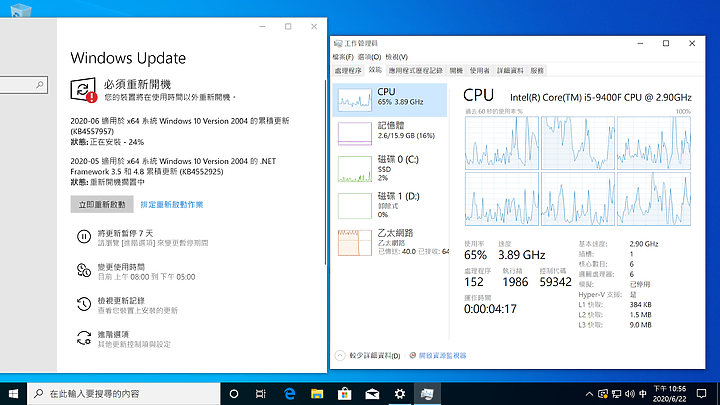
Task: Open Microsoft Store from the taskbar
Action: [x=344, y=394]
